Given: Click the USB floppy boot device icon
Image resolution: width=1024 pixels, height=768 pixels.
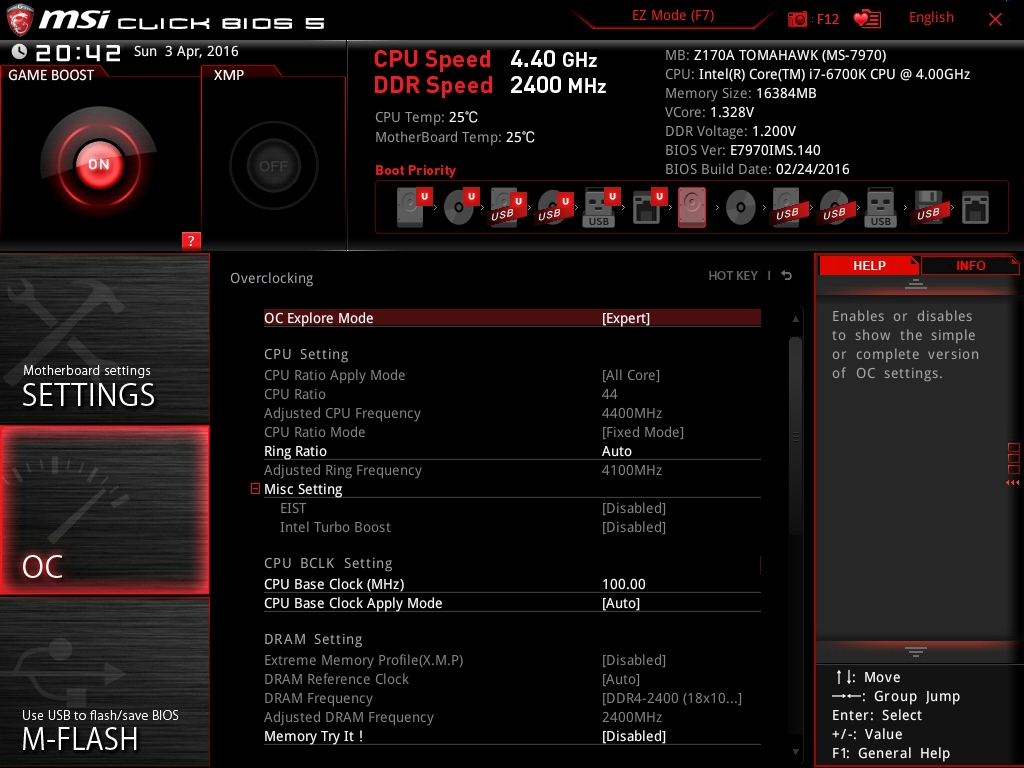Looking at the screenshot, I should [x=928, y=207].
